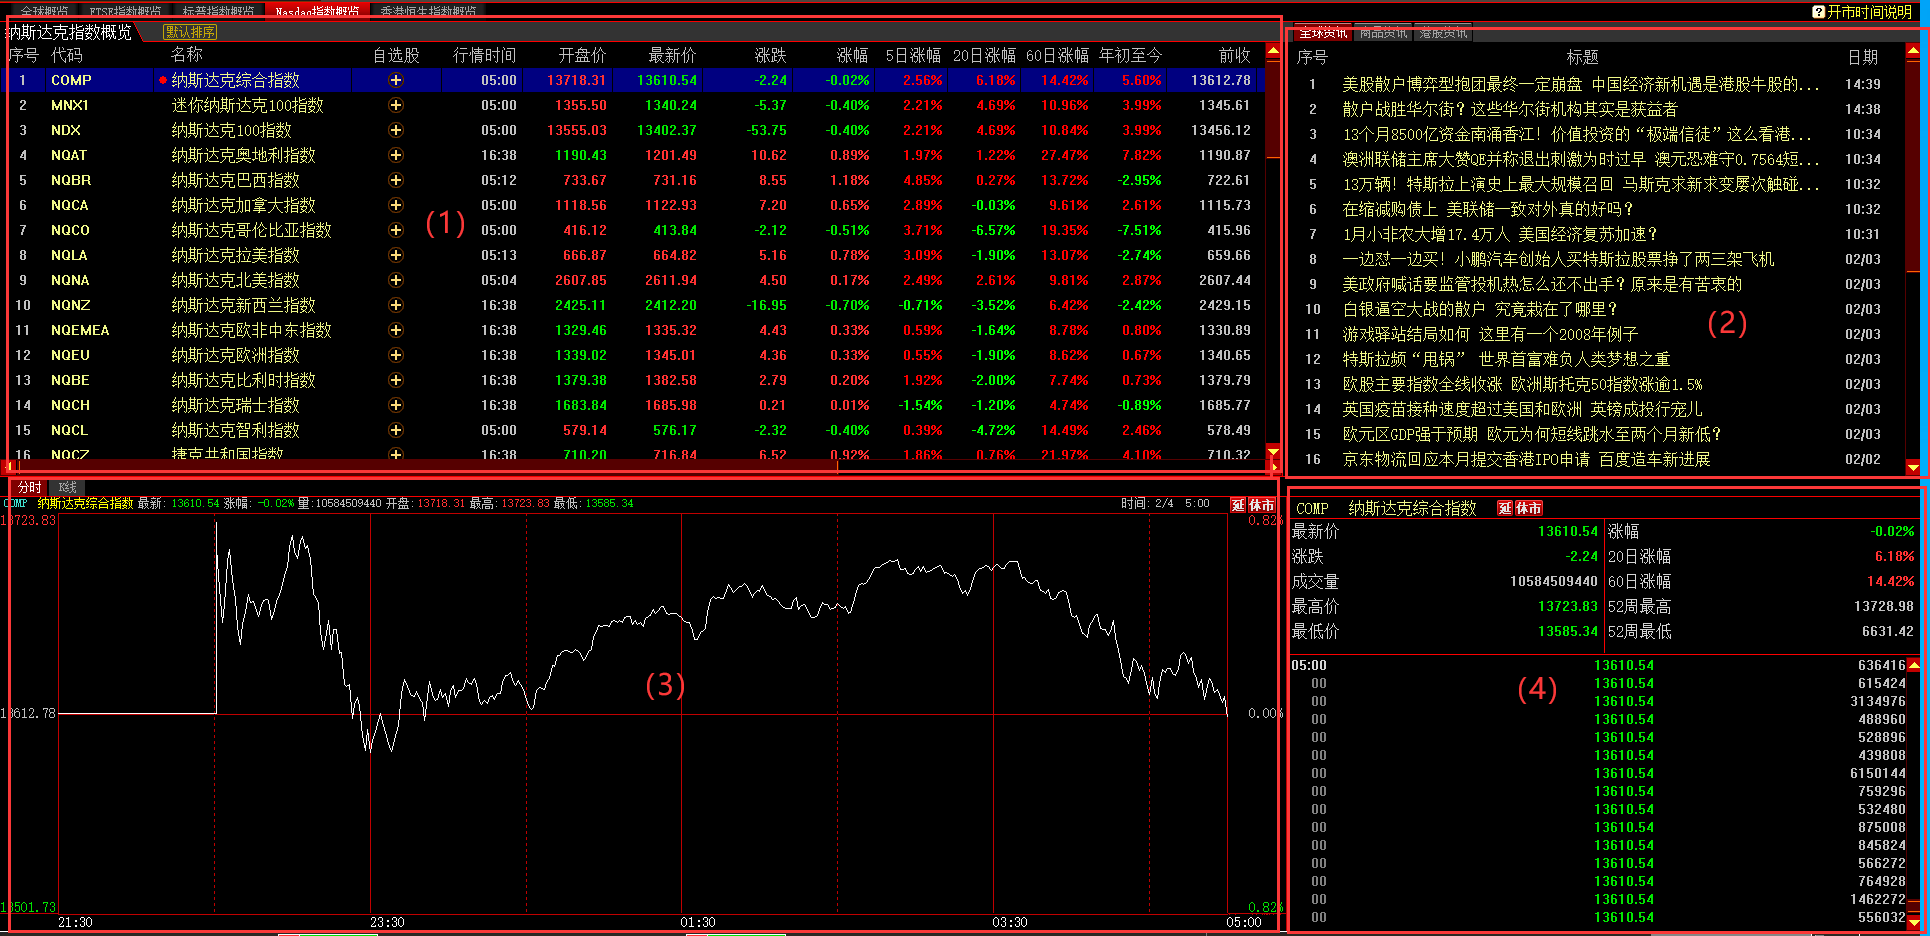Switch to 标普指数概览 tab
Image resolution: width=1930 pixels, height=936 pixels.
[218, 11]
